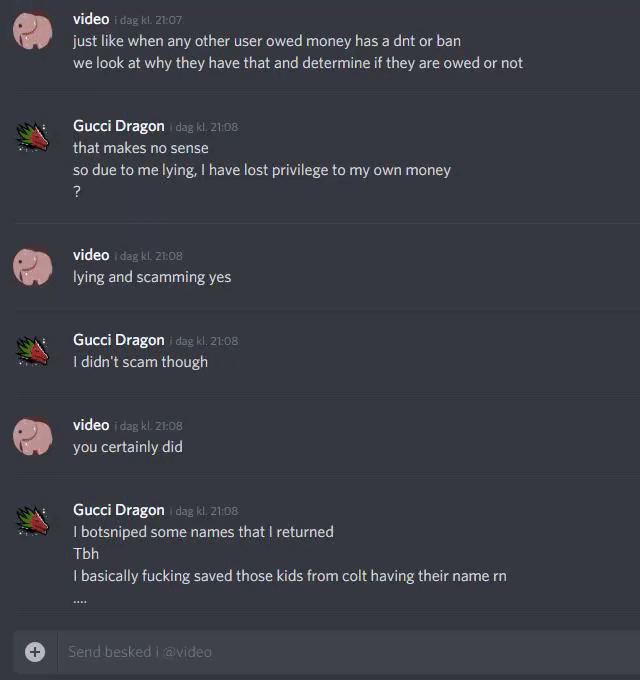Click username 'video' above 'lying and scamming yes'
The height and width of the screenshot is (680, 640).
pyautogui.click(x=91, y=255)
